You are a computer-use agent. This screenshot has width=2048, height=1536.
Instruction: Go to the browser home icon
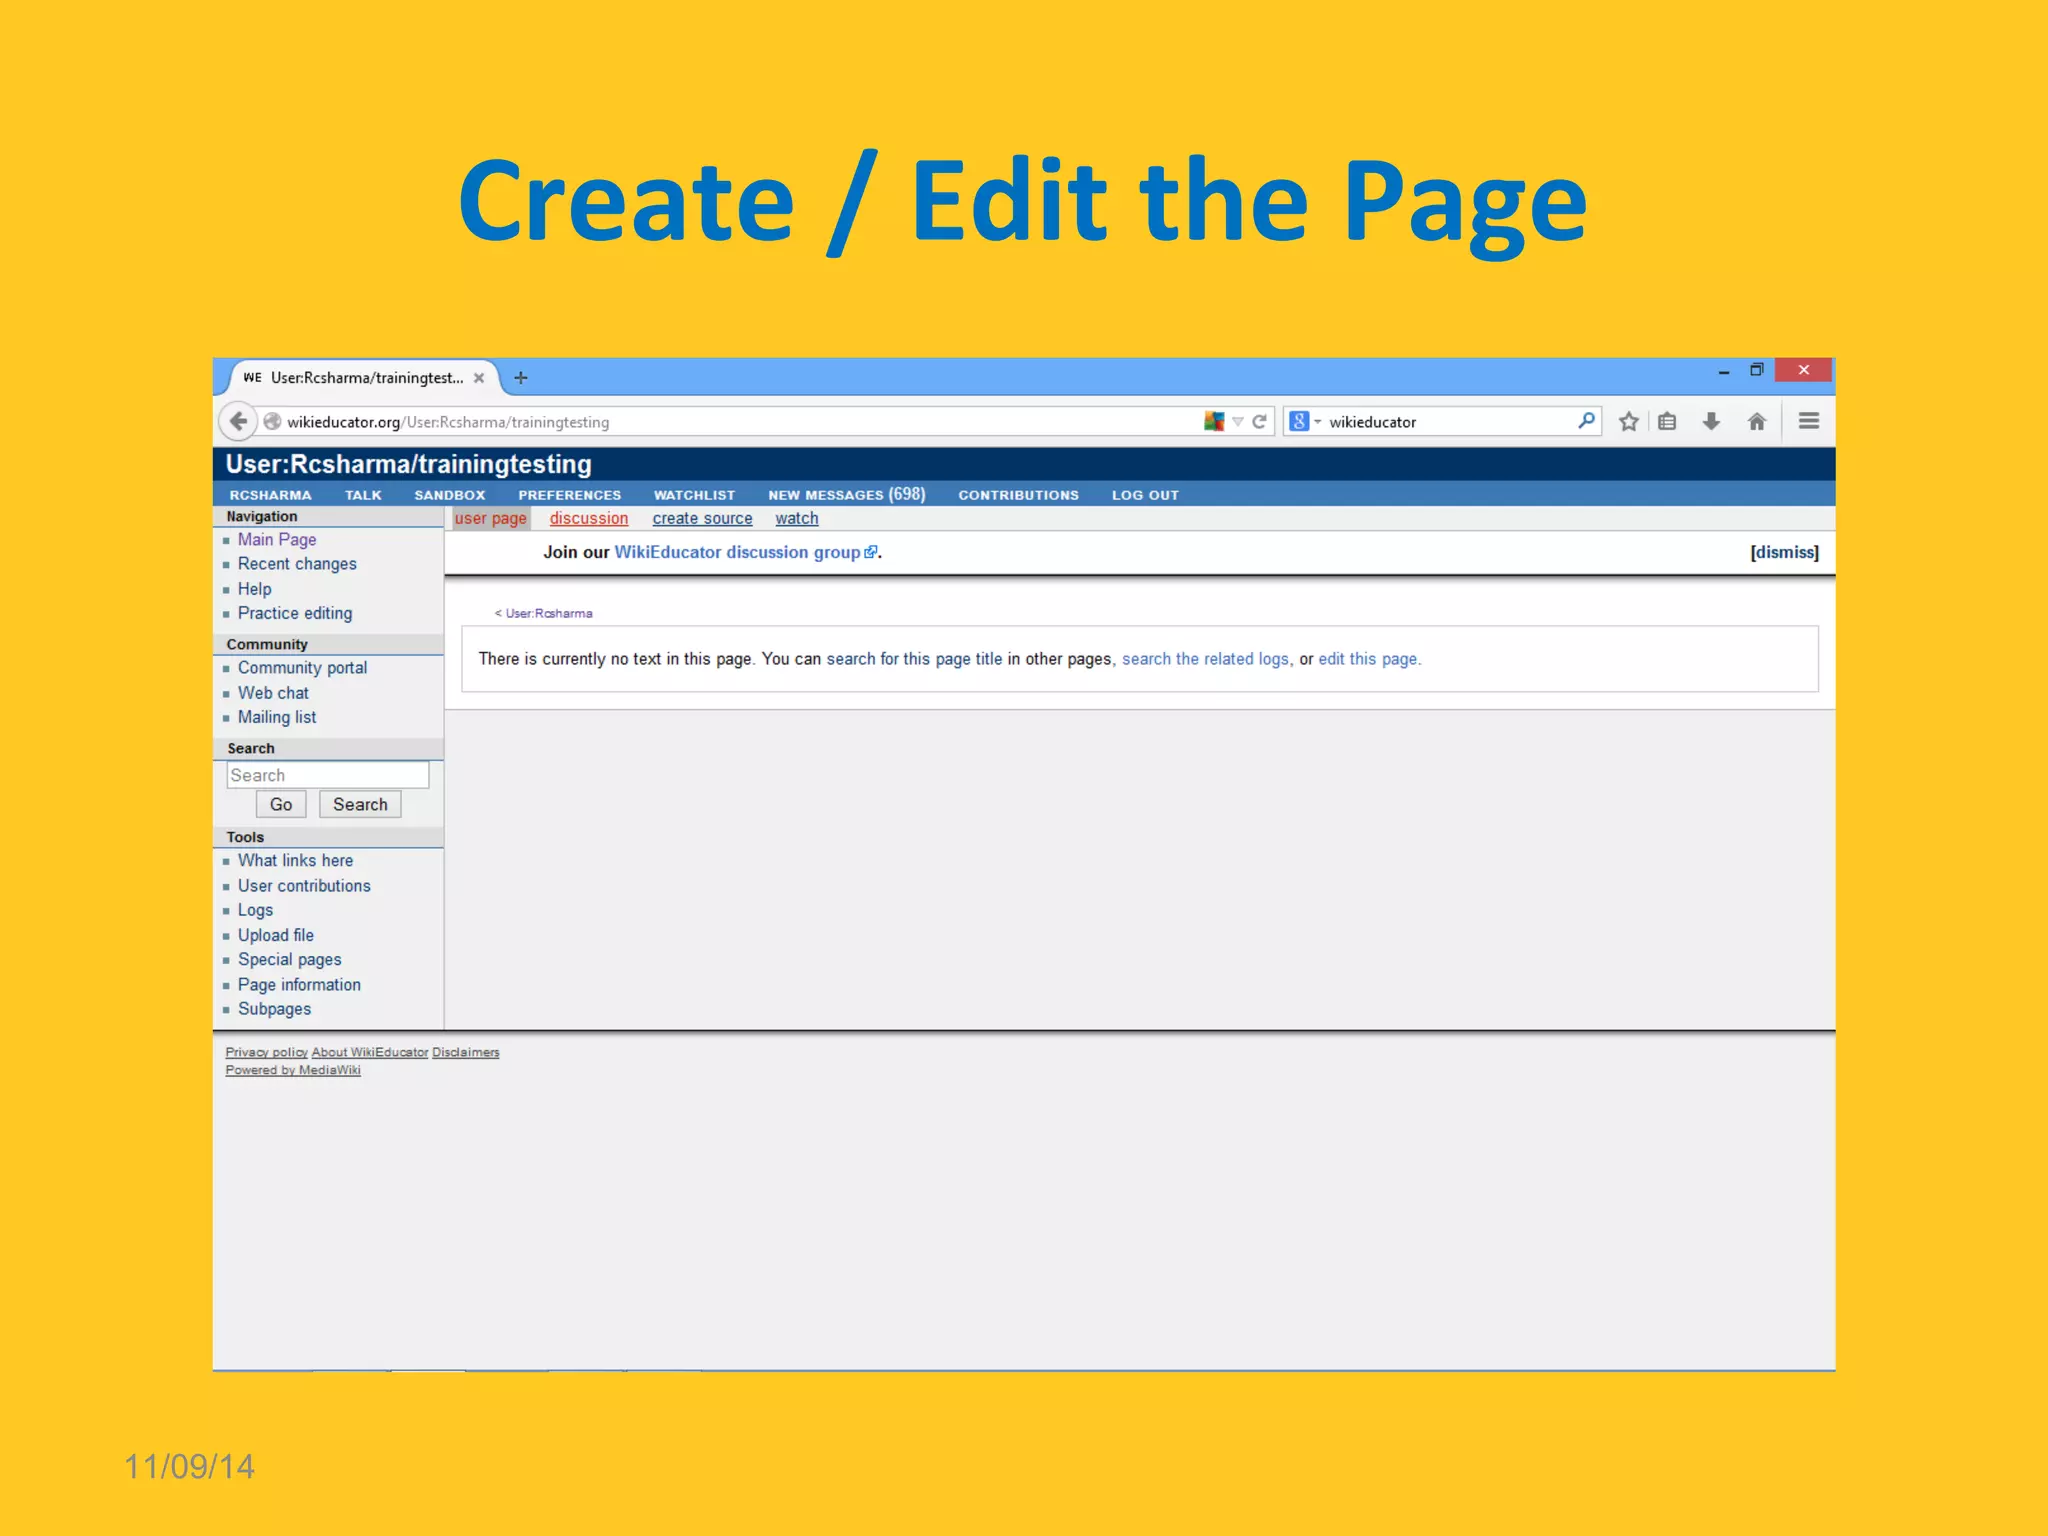click(x=1757, y=422)
